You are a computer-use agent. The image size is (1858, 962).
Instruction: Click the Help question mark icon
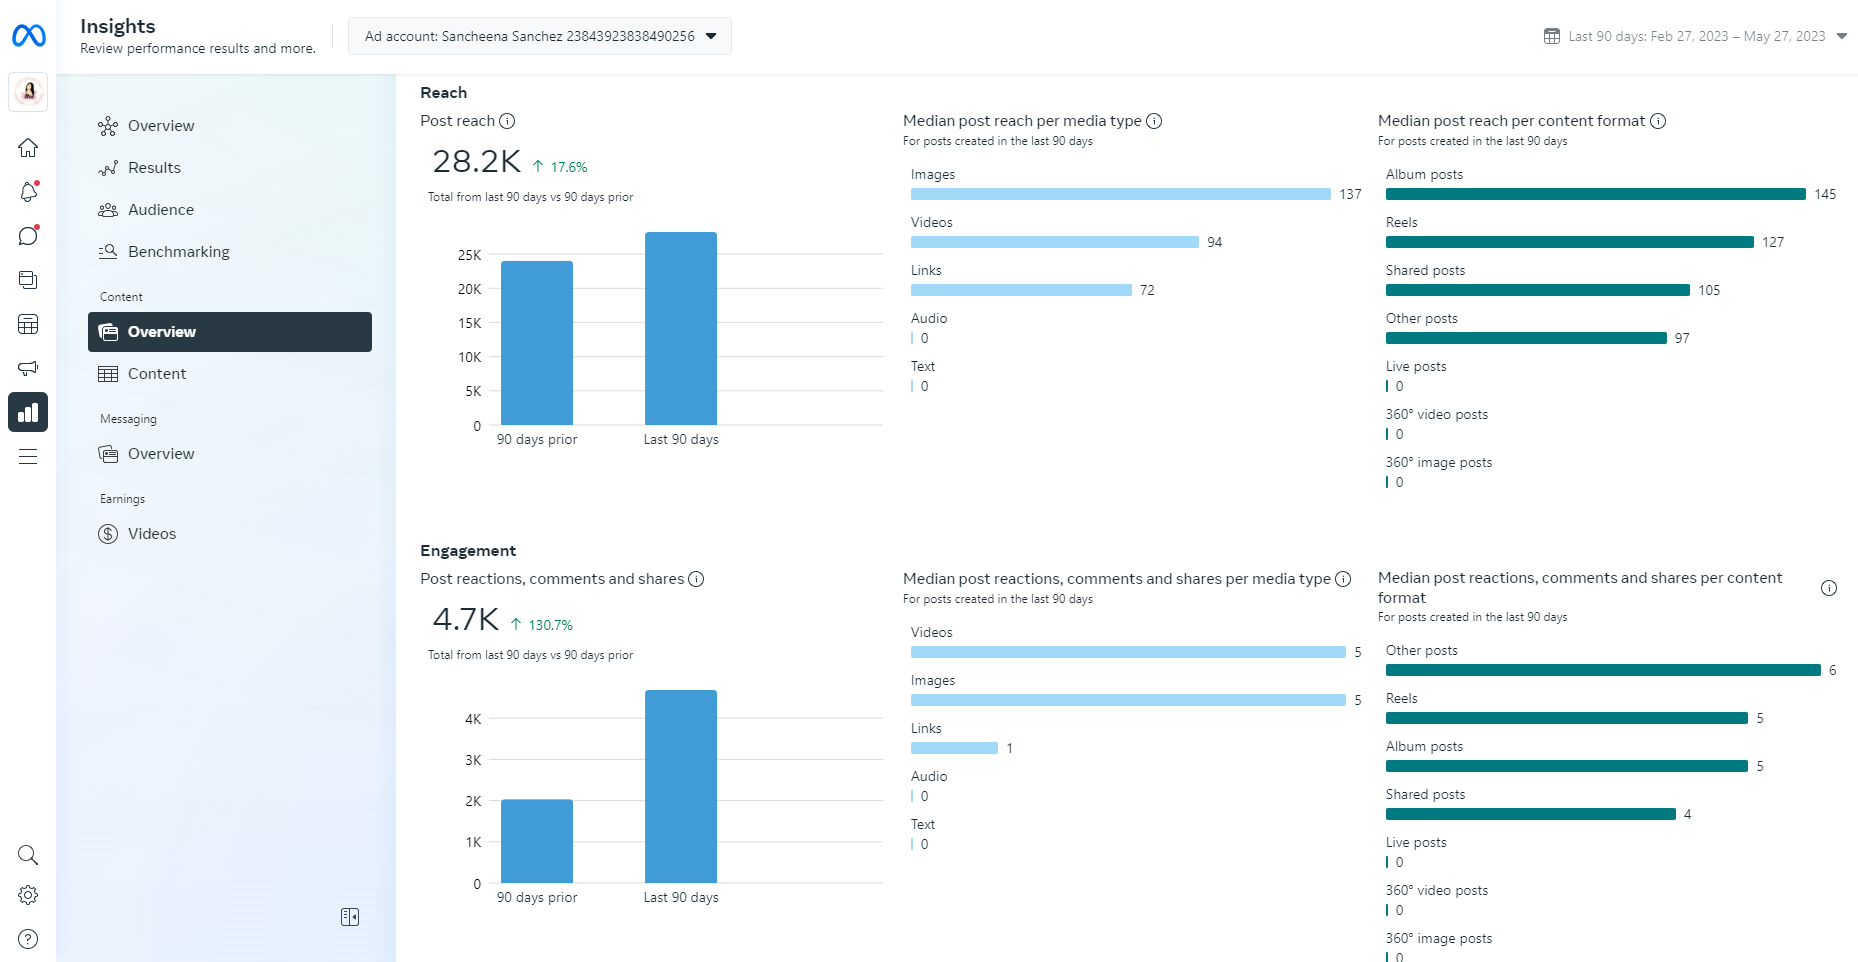[x=28, y=939]
